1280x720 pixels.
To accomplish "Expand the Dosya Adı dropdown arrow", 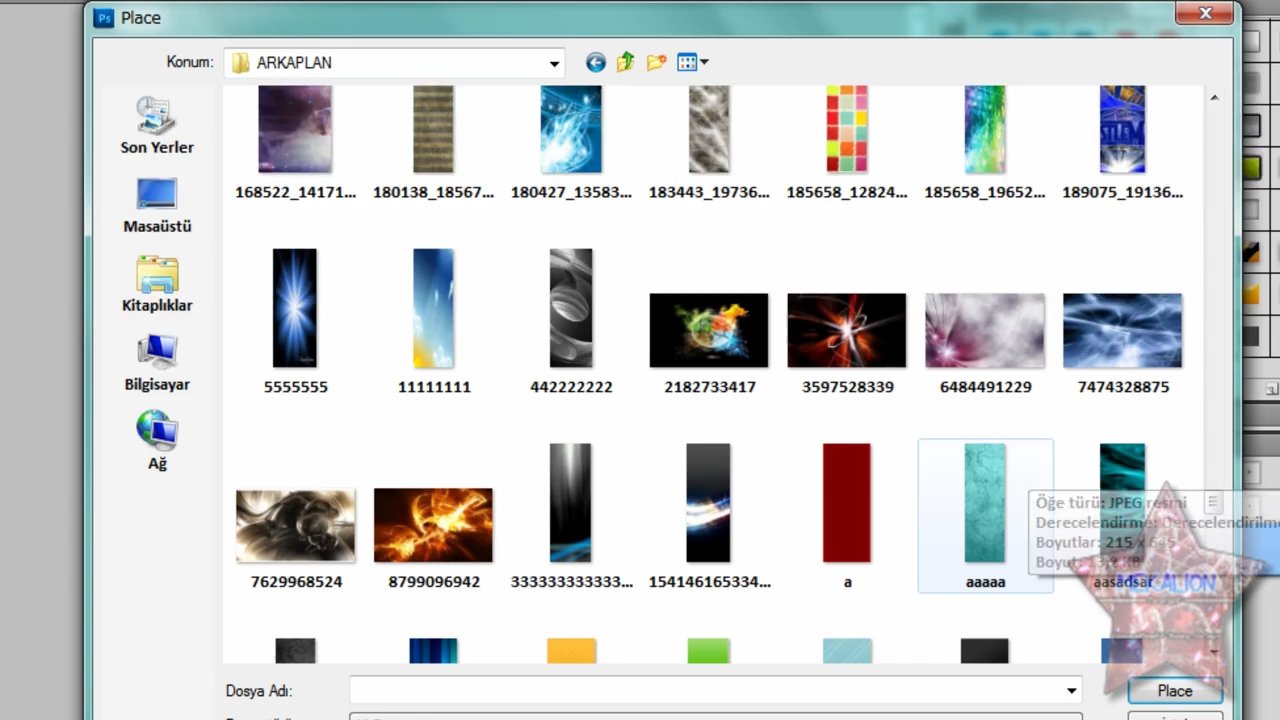I will (1072, 690).
